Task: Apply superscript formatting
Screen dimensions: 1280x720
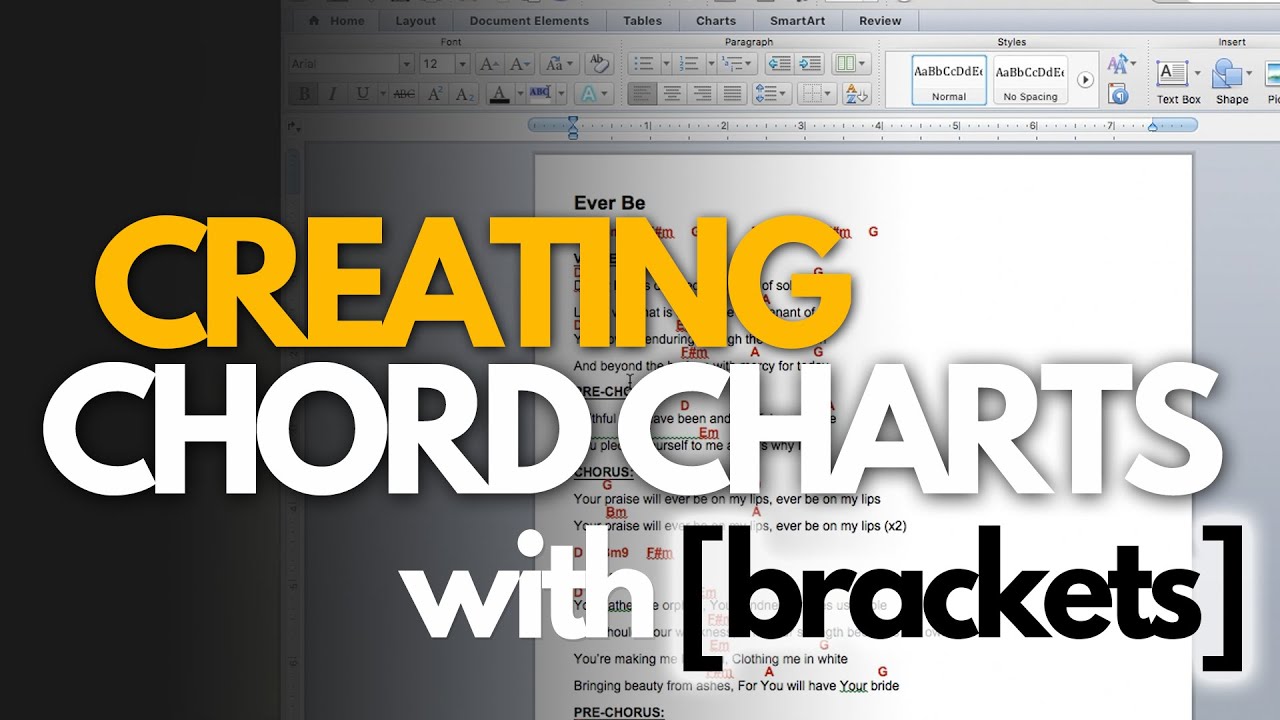Action: 435,94
